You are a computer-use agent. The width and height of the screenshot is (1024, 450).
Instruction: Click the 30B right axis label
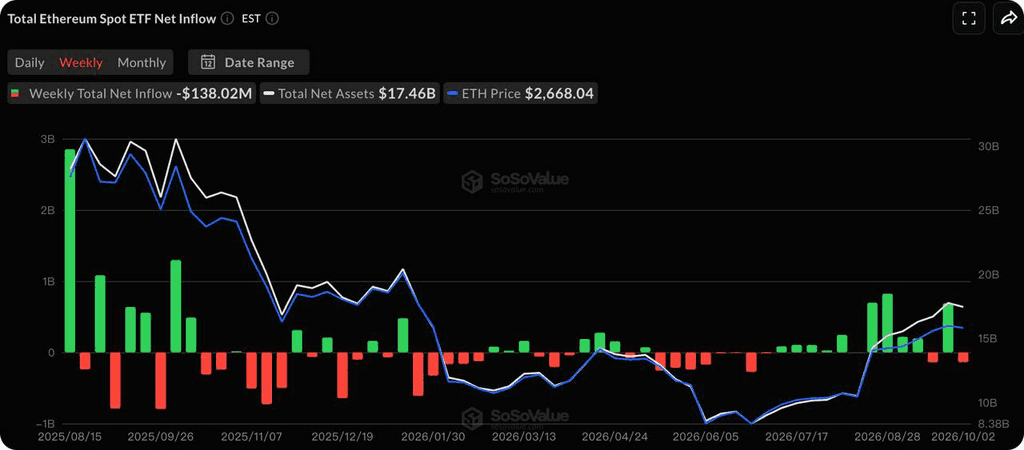pyautogui.click(x=989, y=146)
